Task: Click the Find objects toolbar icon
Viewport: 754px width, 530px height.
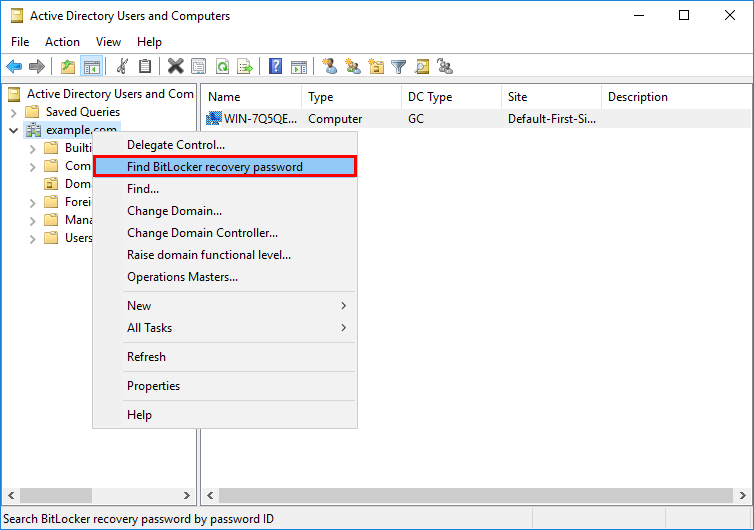Action: 422,66
